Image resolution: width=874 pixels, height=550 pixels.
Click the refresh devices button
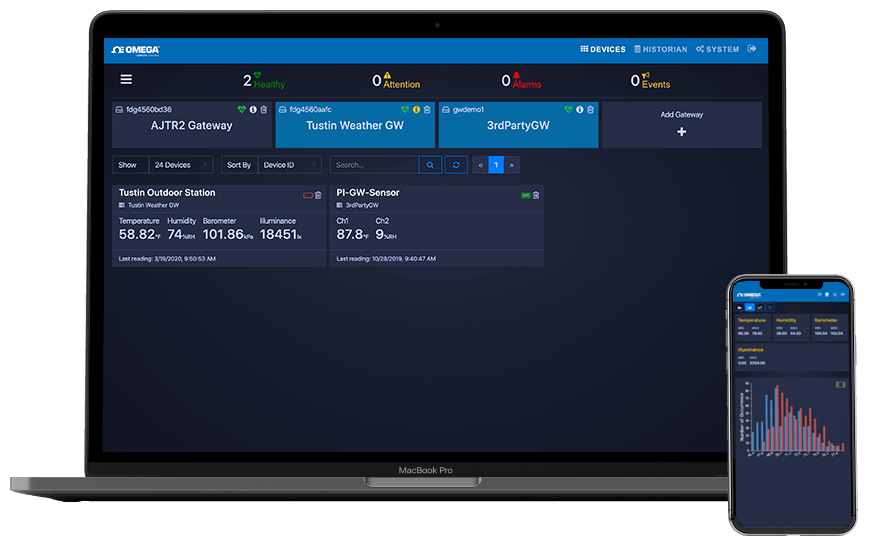click(x=456, y=165)
